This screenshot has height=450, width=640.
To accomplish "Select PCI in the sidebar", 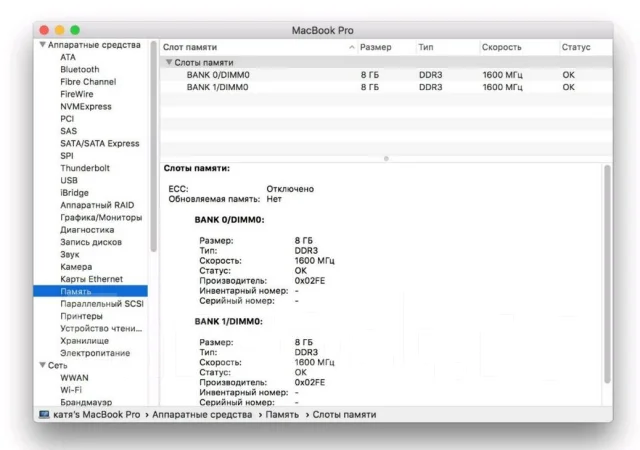I will (x=67, y=119).
